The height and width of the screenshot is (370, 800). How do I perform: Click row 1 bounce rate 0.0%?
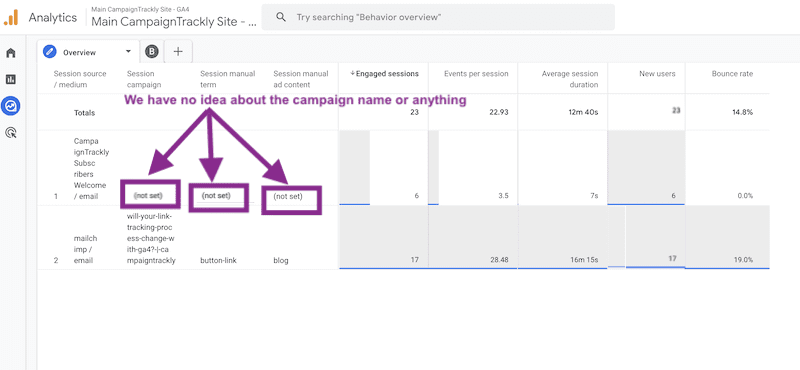click(x=744, y=195)
